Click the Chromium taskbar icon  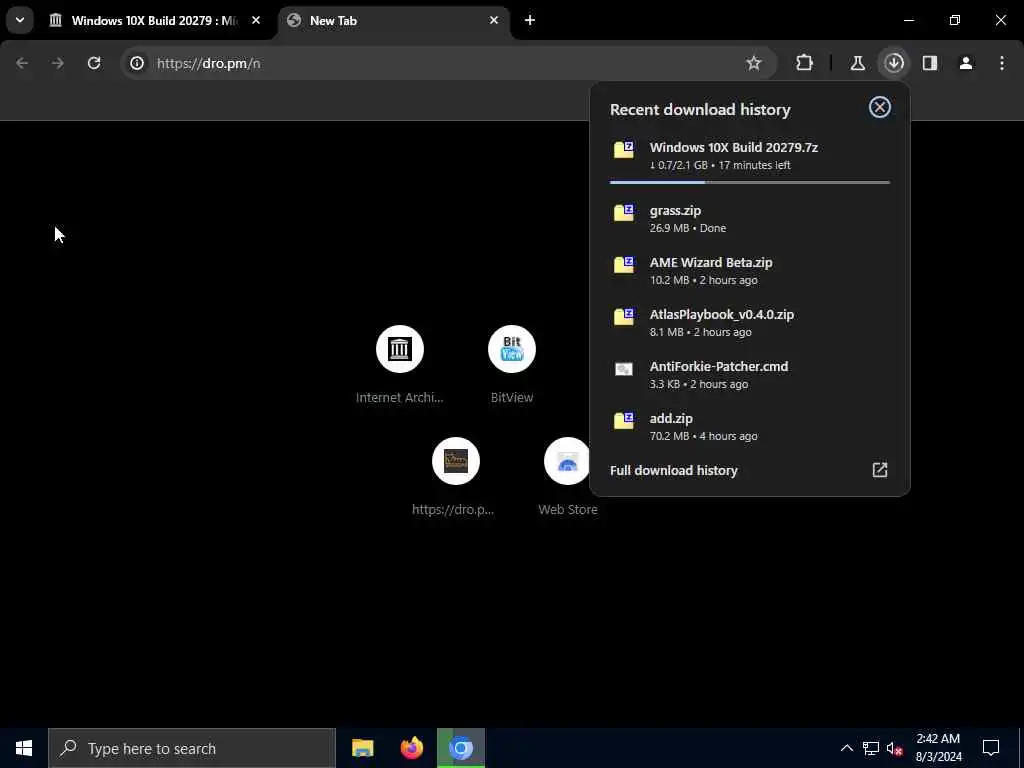coord(461,748)
